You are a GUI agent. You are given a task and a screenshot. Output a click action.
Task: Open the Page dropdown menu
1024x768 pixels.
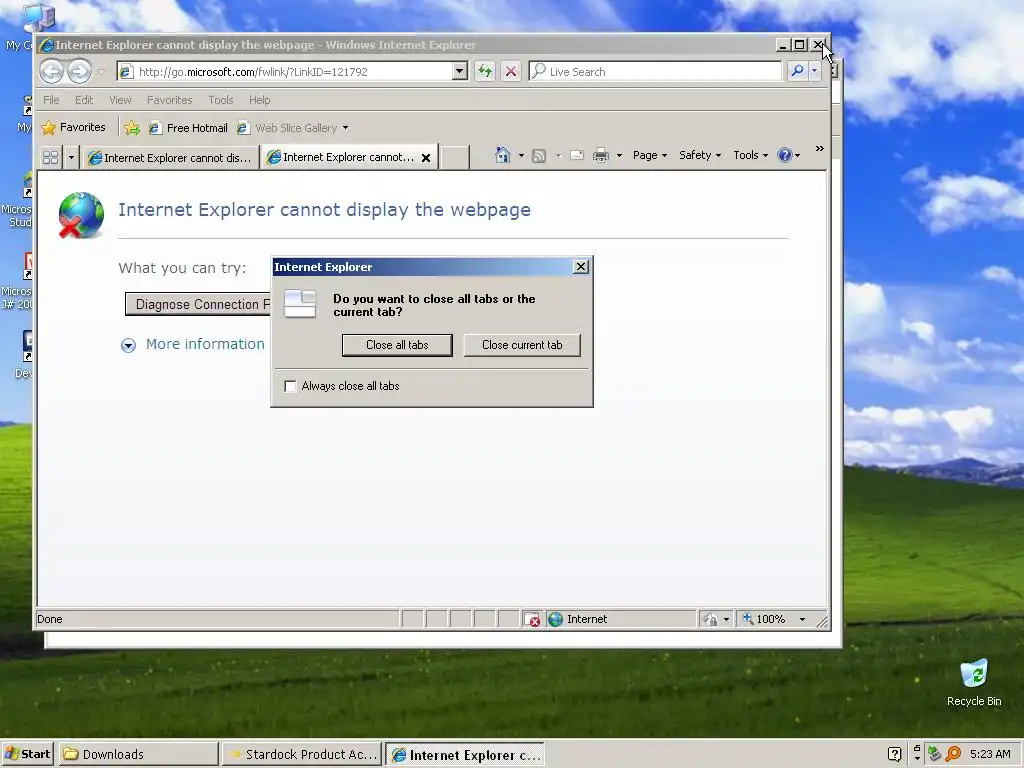[650, 155]
